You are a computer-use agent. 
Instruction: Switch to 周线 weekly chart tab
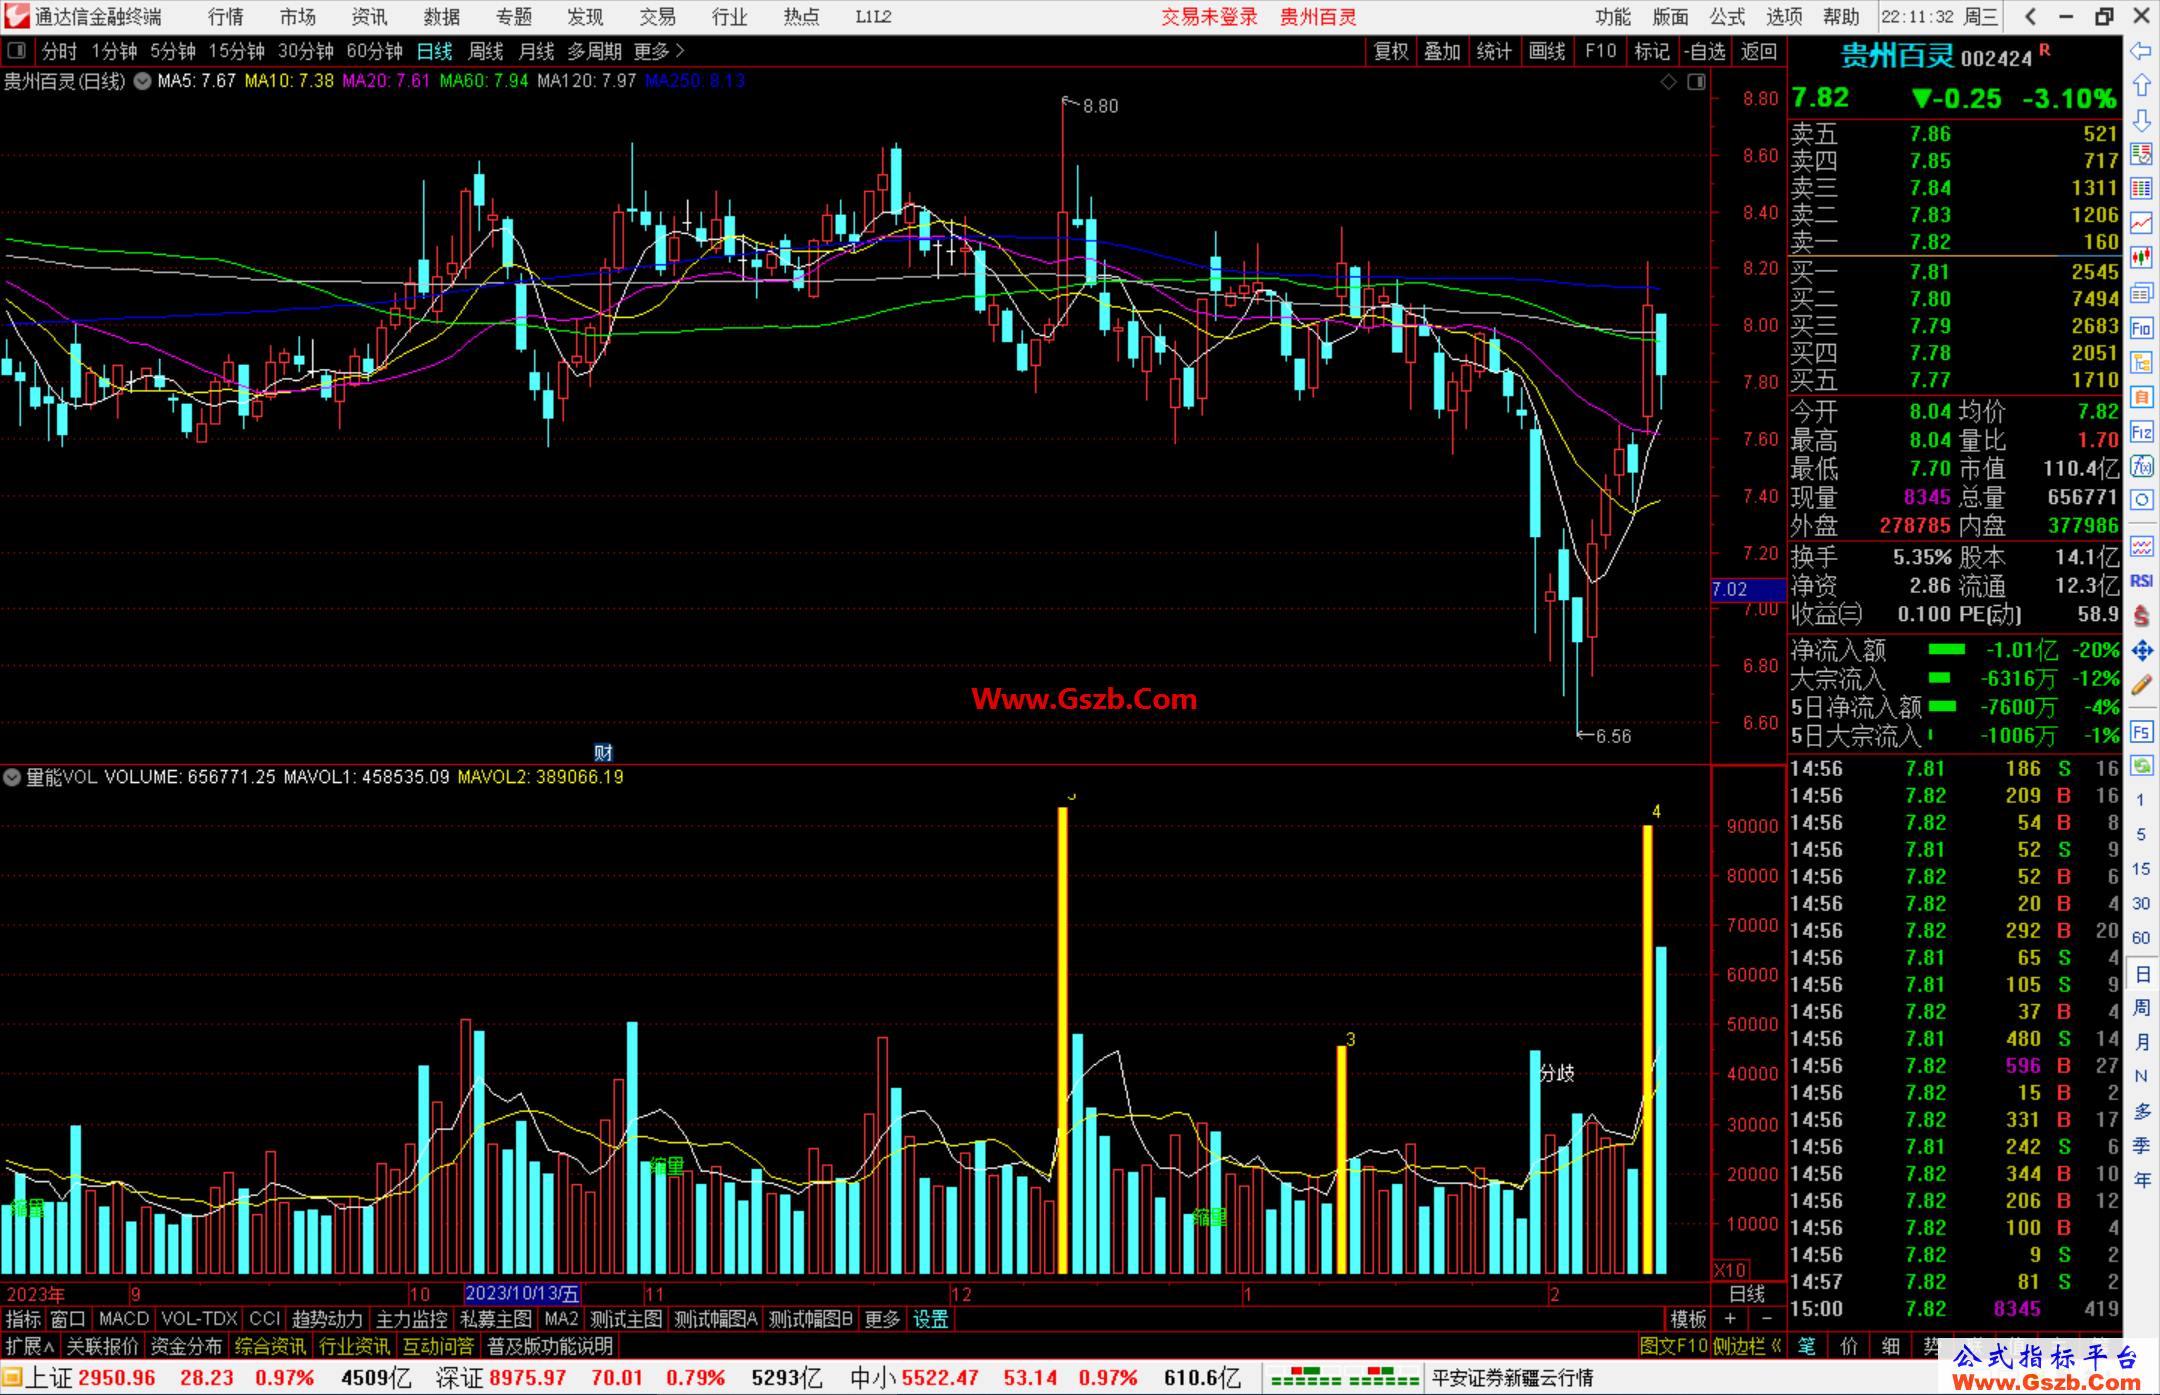click(486, 51)
